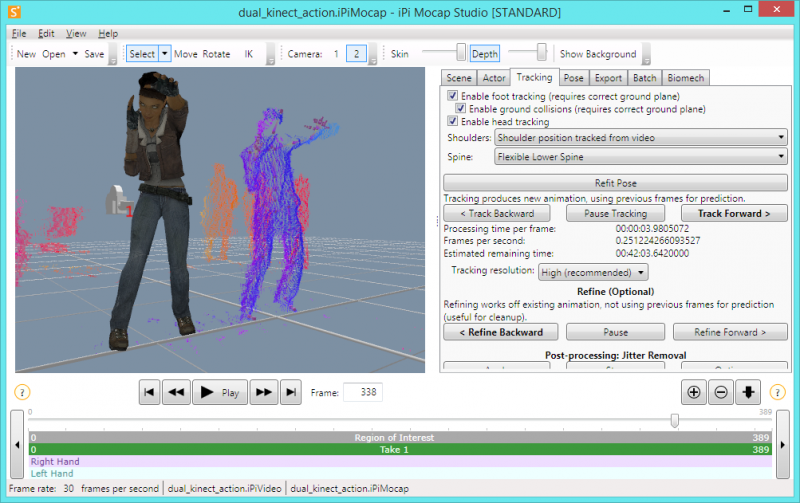
Task: Select the Move tool
Action: coord(186,54)
